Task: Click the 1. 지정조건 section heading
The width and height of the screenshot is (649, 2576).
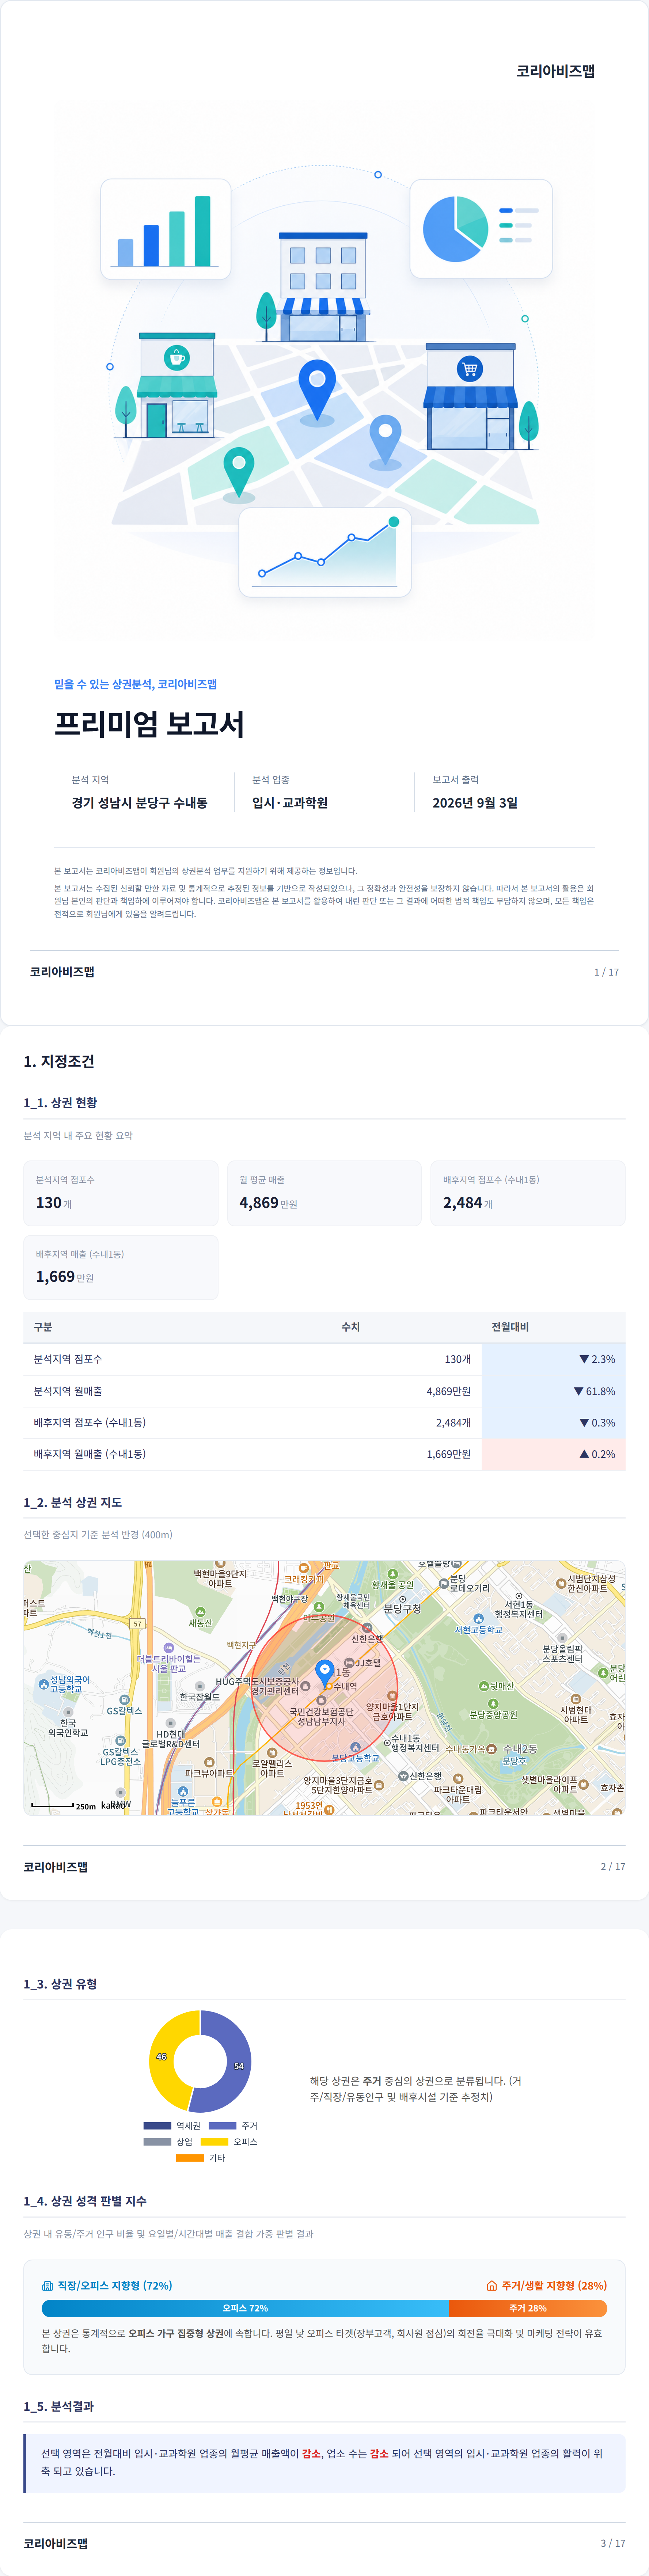Action: click(x=59, y=1061)
